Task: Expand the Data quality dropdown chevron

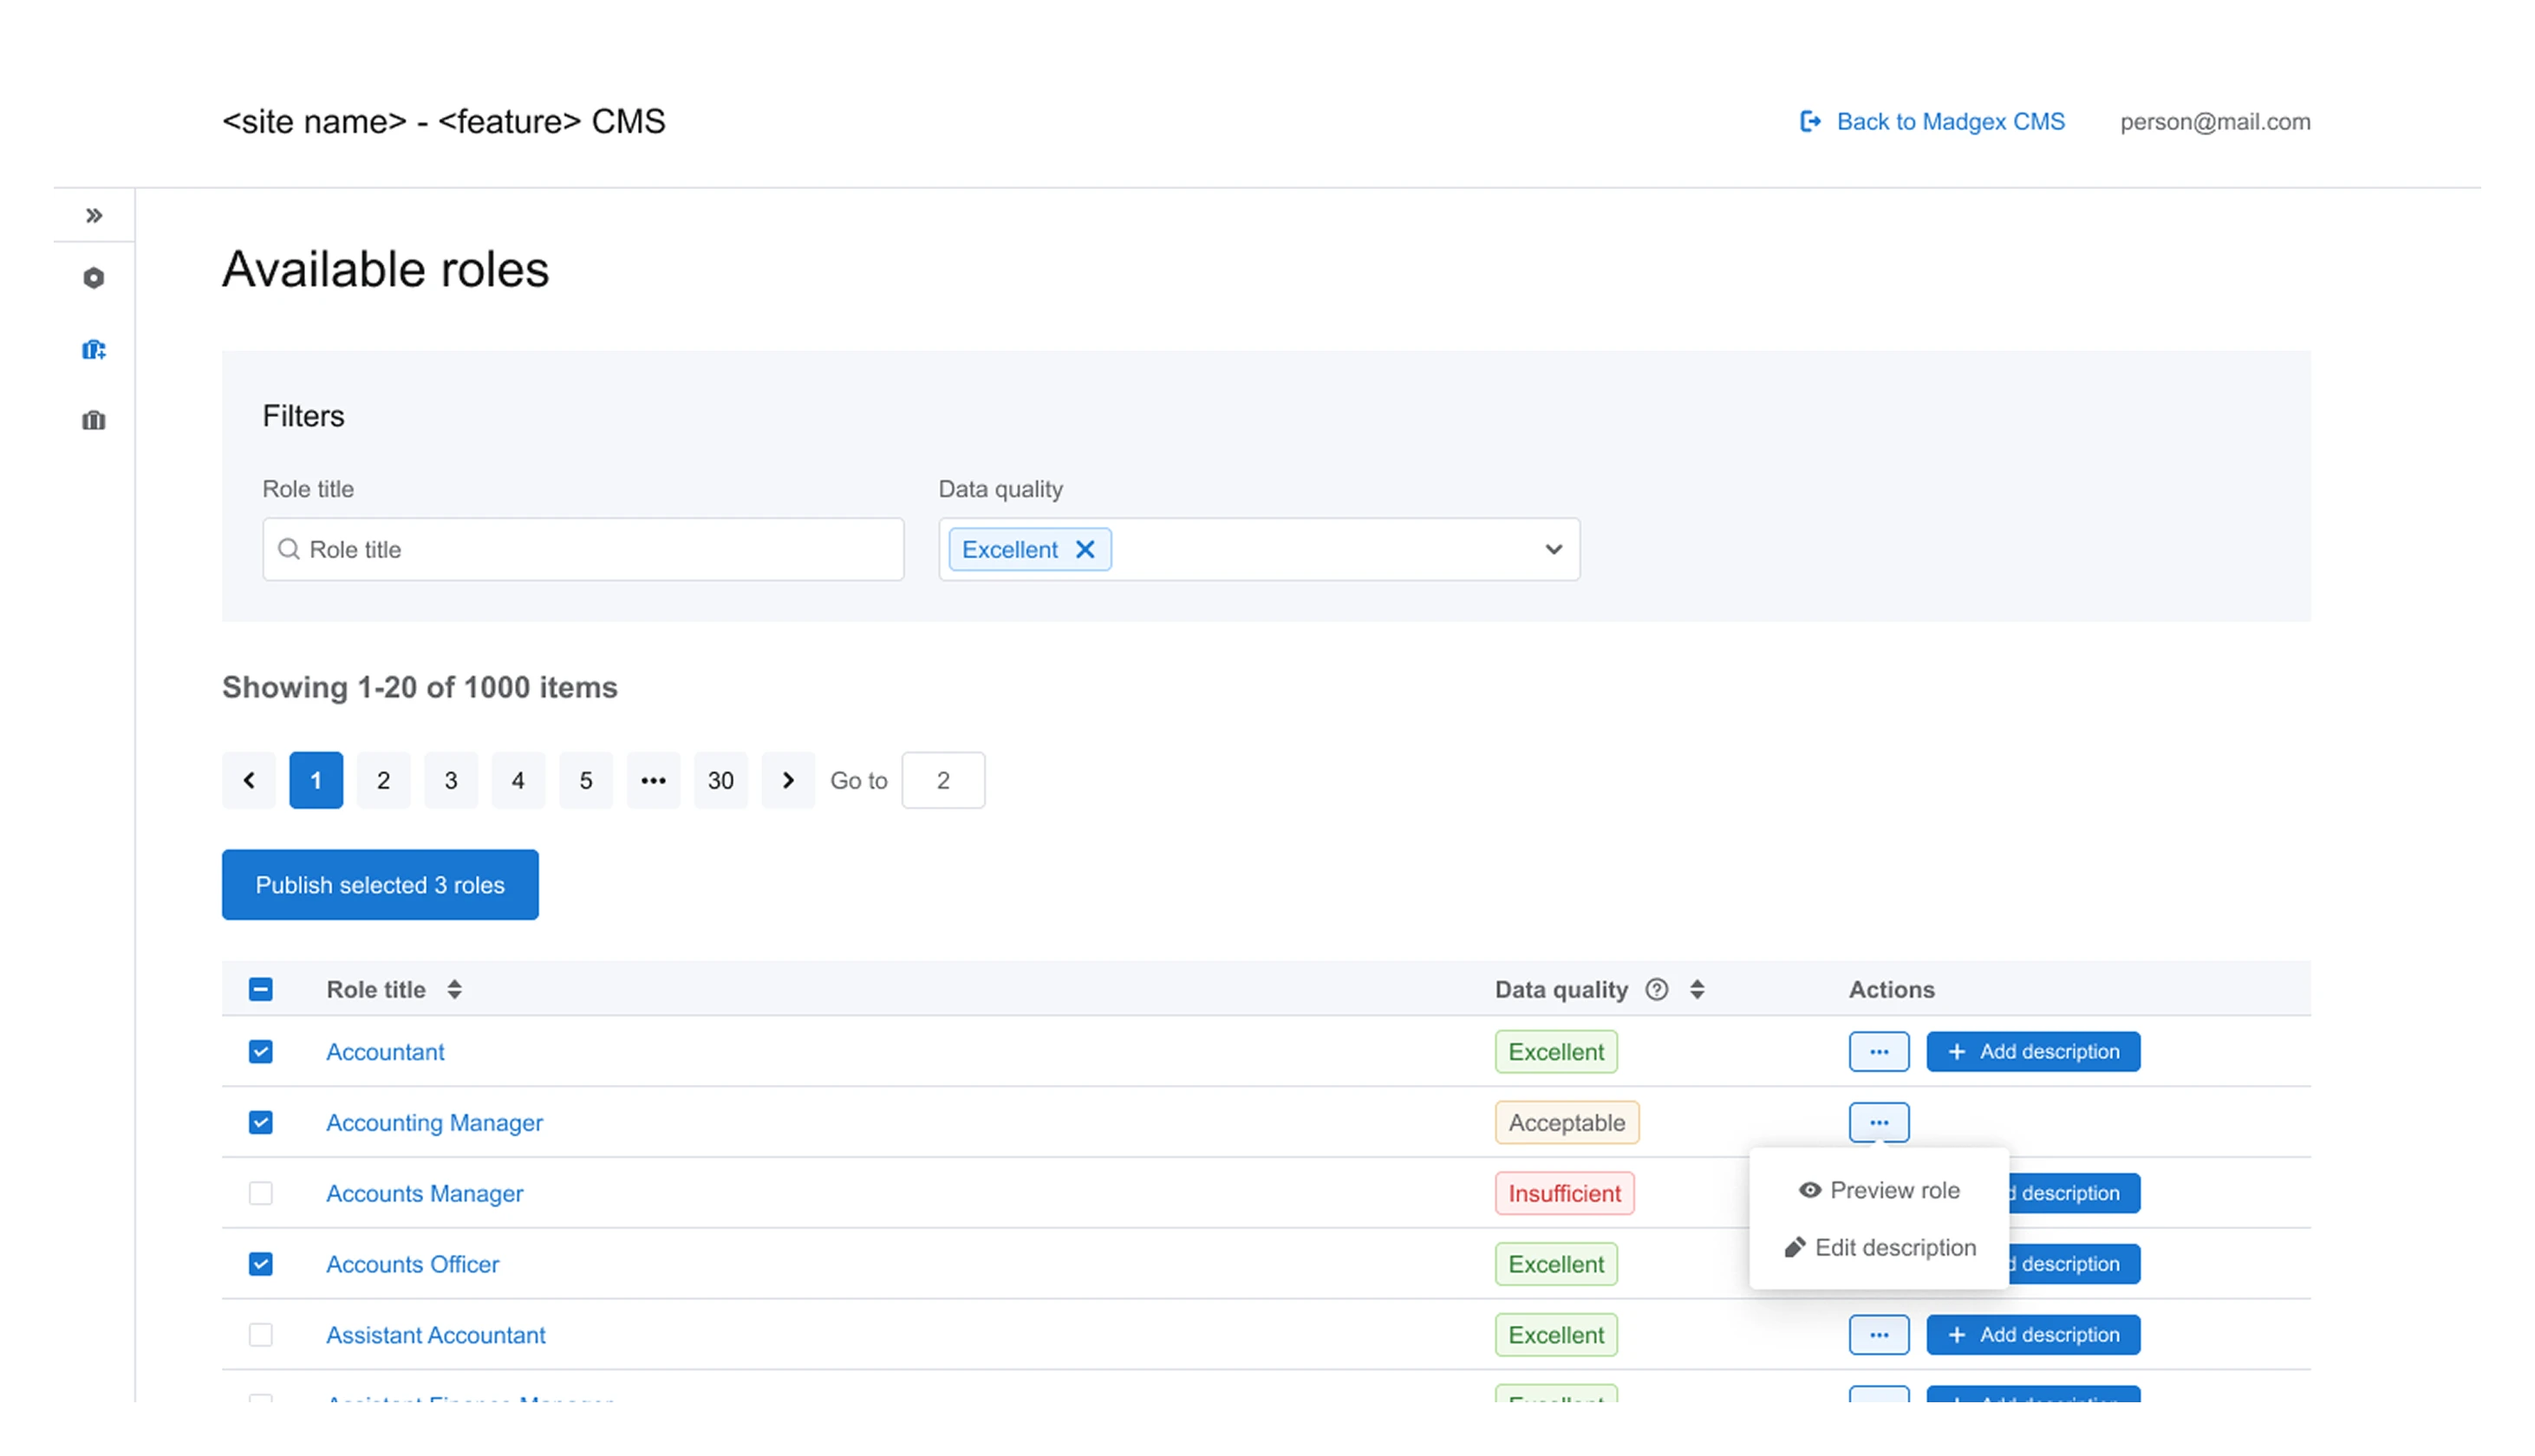Action: tap(1553, 549)
